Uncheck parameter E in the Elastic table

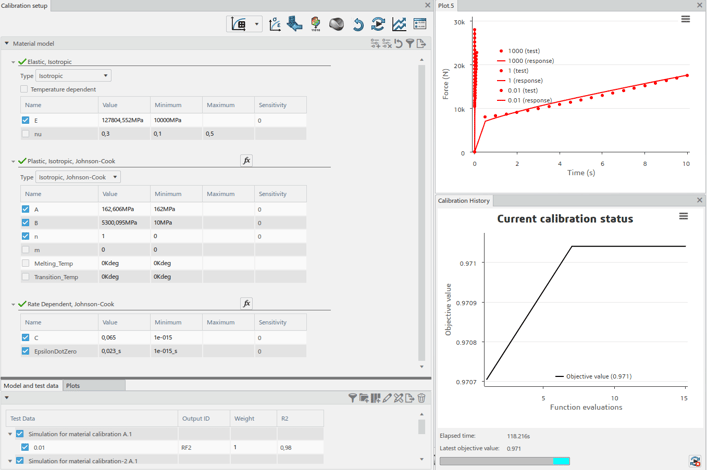coord(26,120)
